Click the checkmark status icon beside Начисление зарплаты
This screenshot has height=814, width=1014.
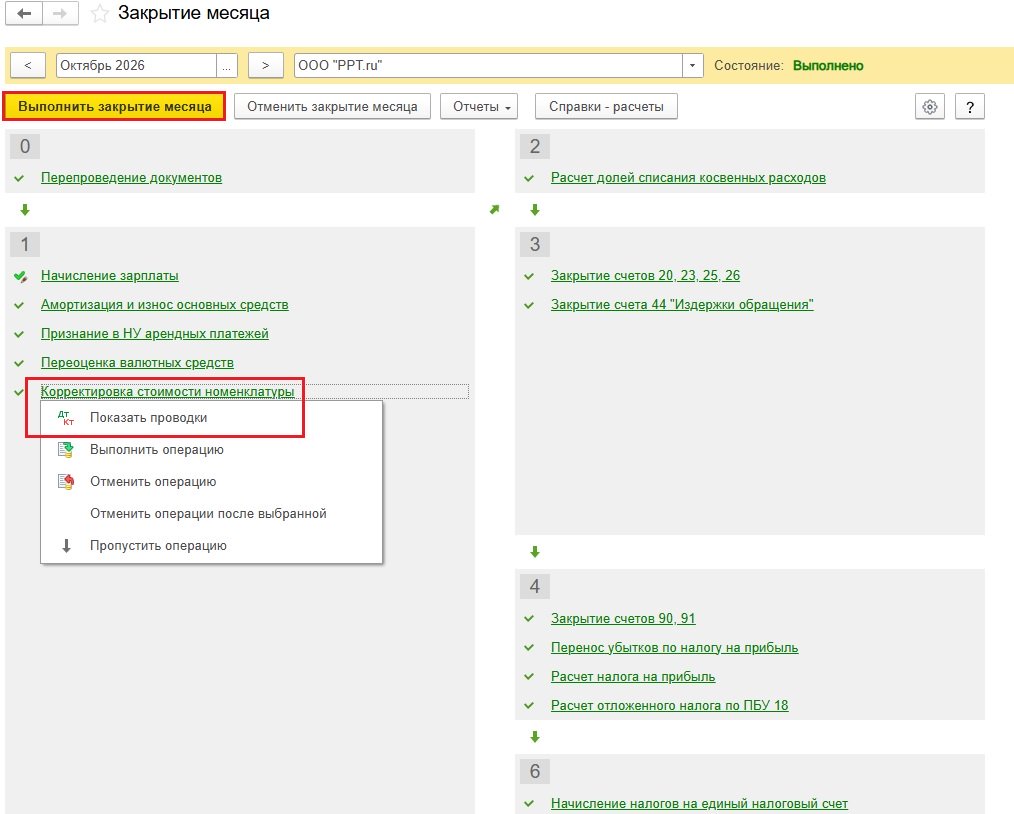pos(21,277)
